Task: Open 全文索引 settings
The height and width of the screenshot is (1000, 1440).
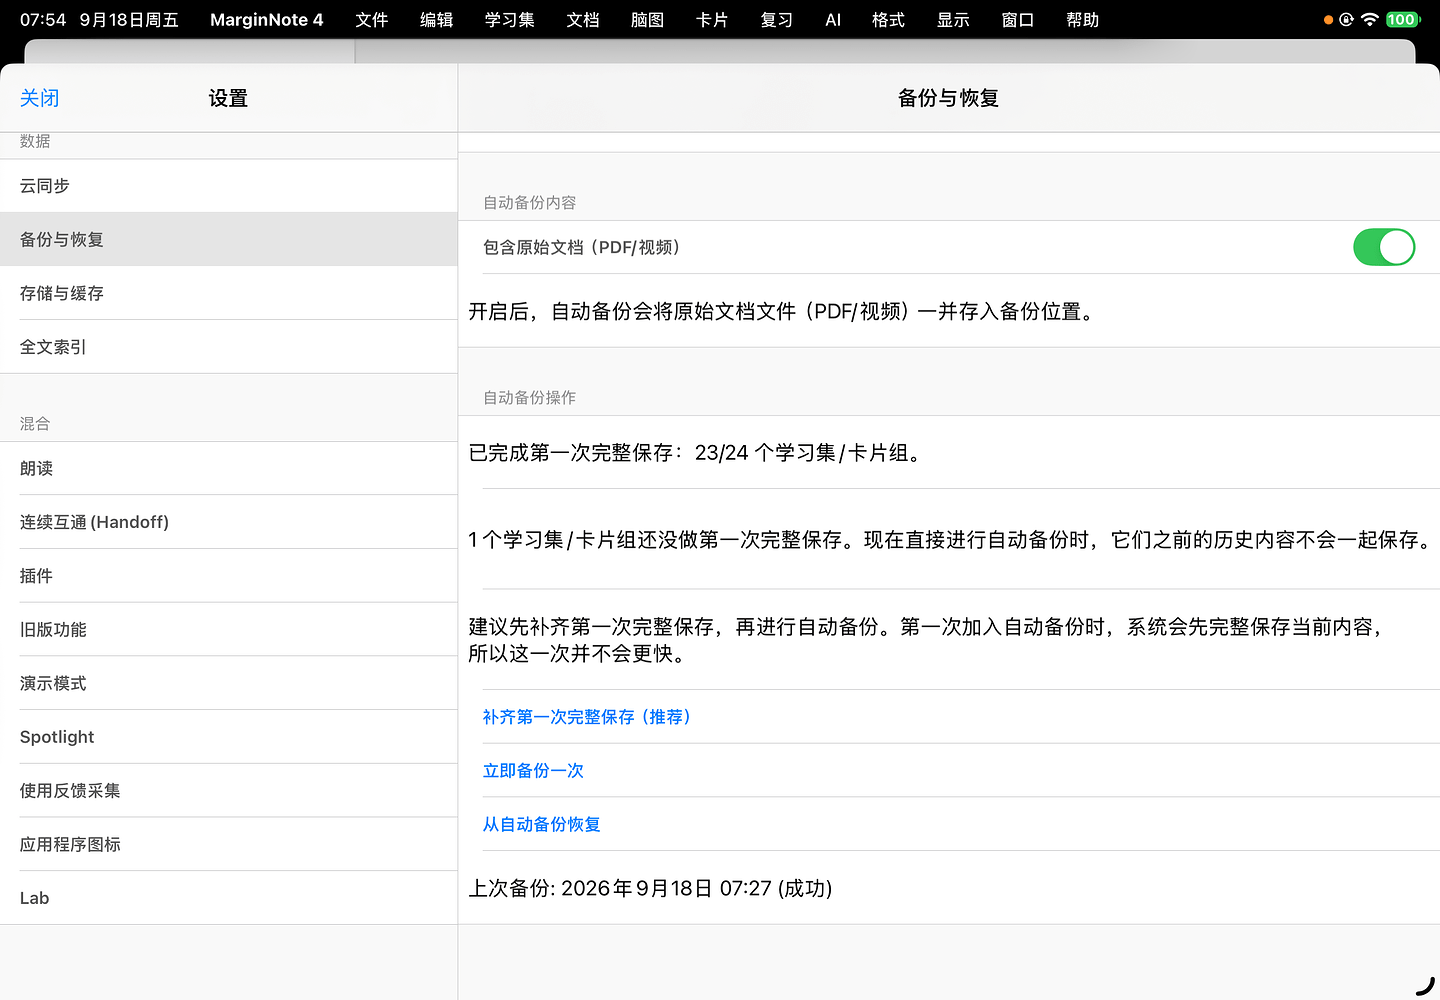Action: (x=229, y=347)
